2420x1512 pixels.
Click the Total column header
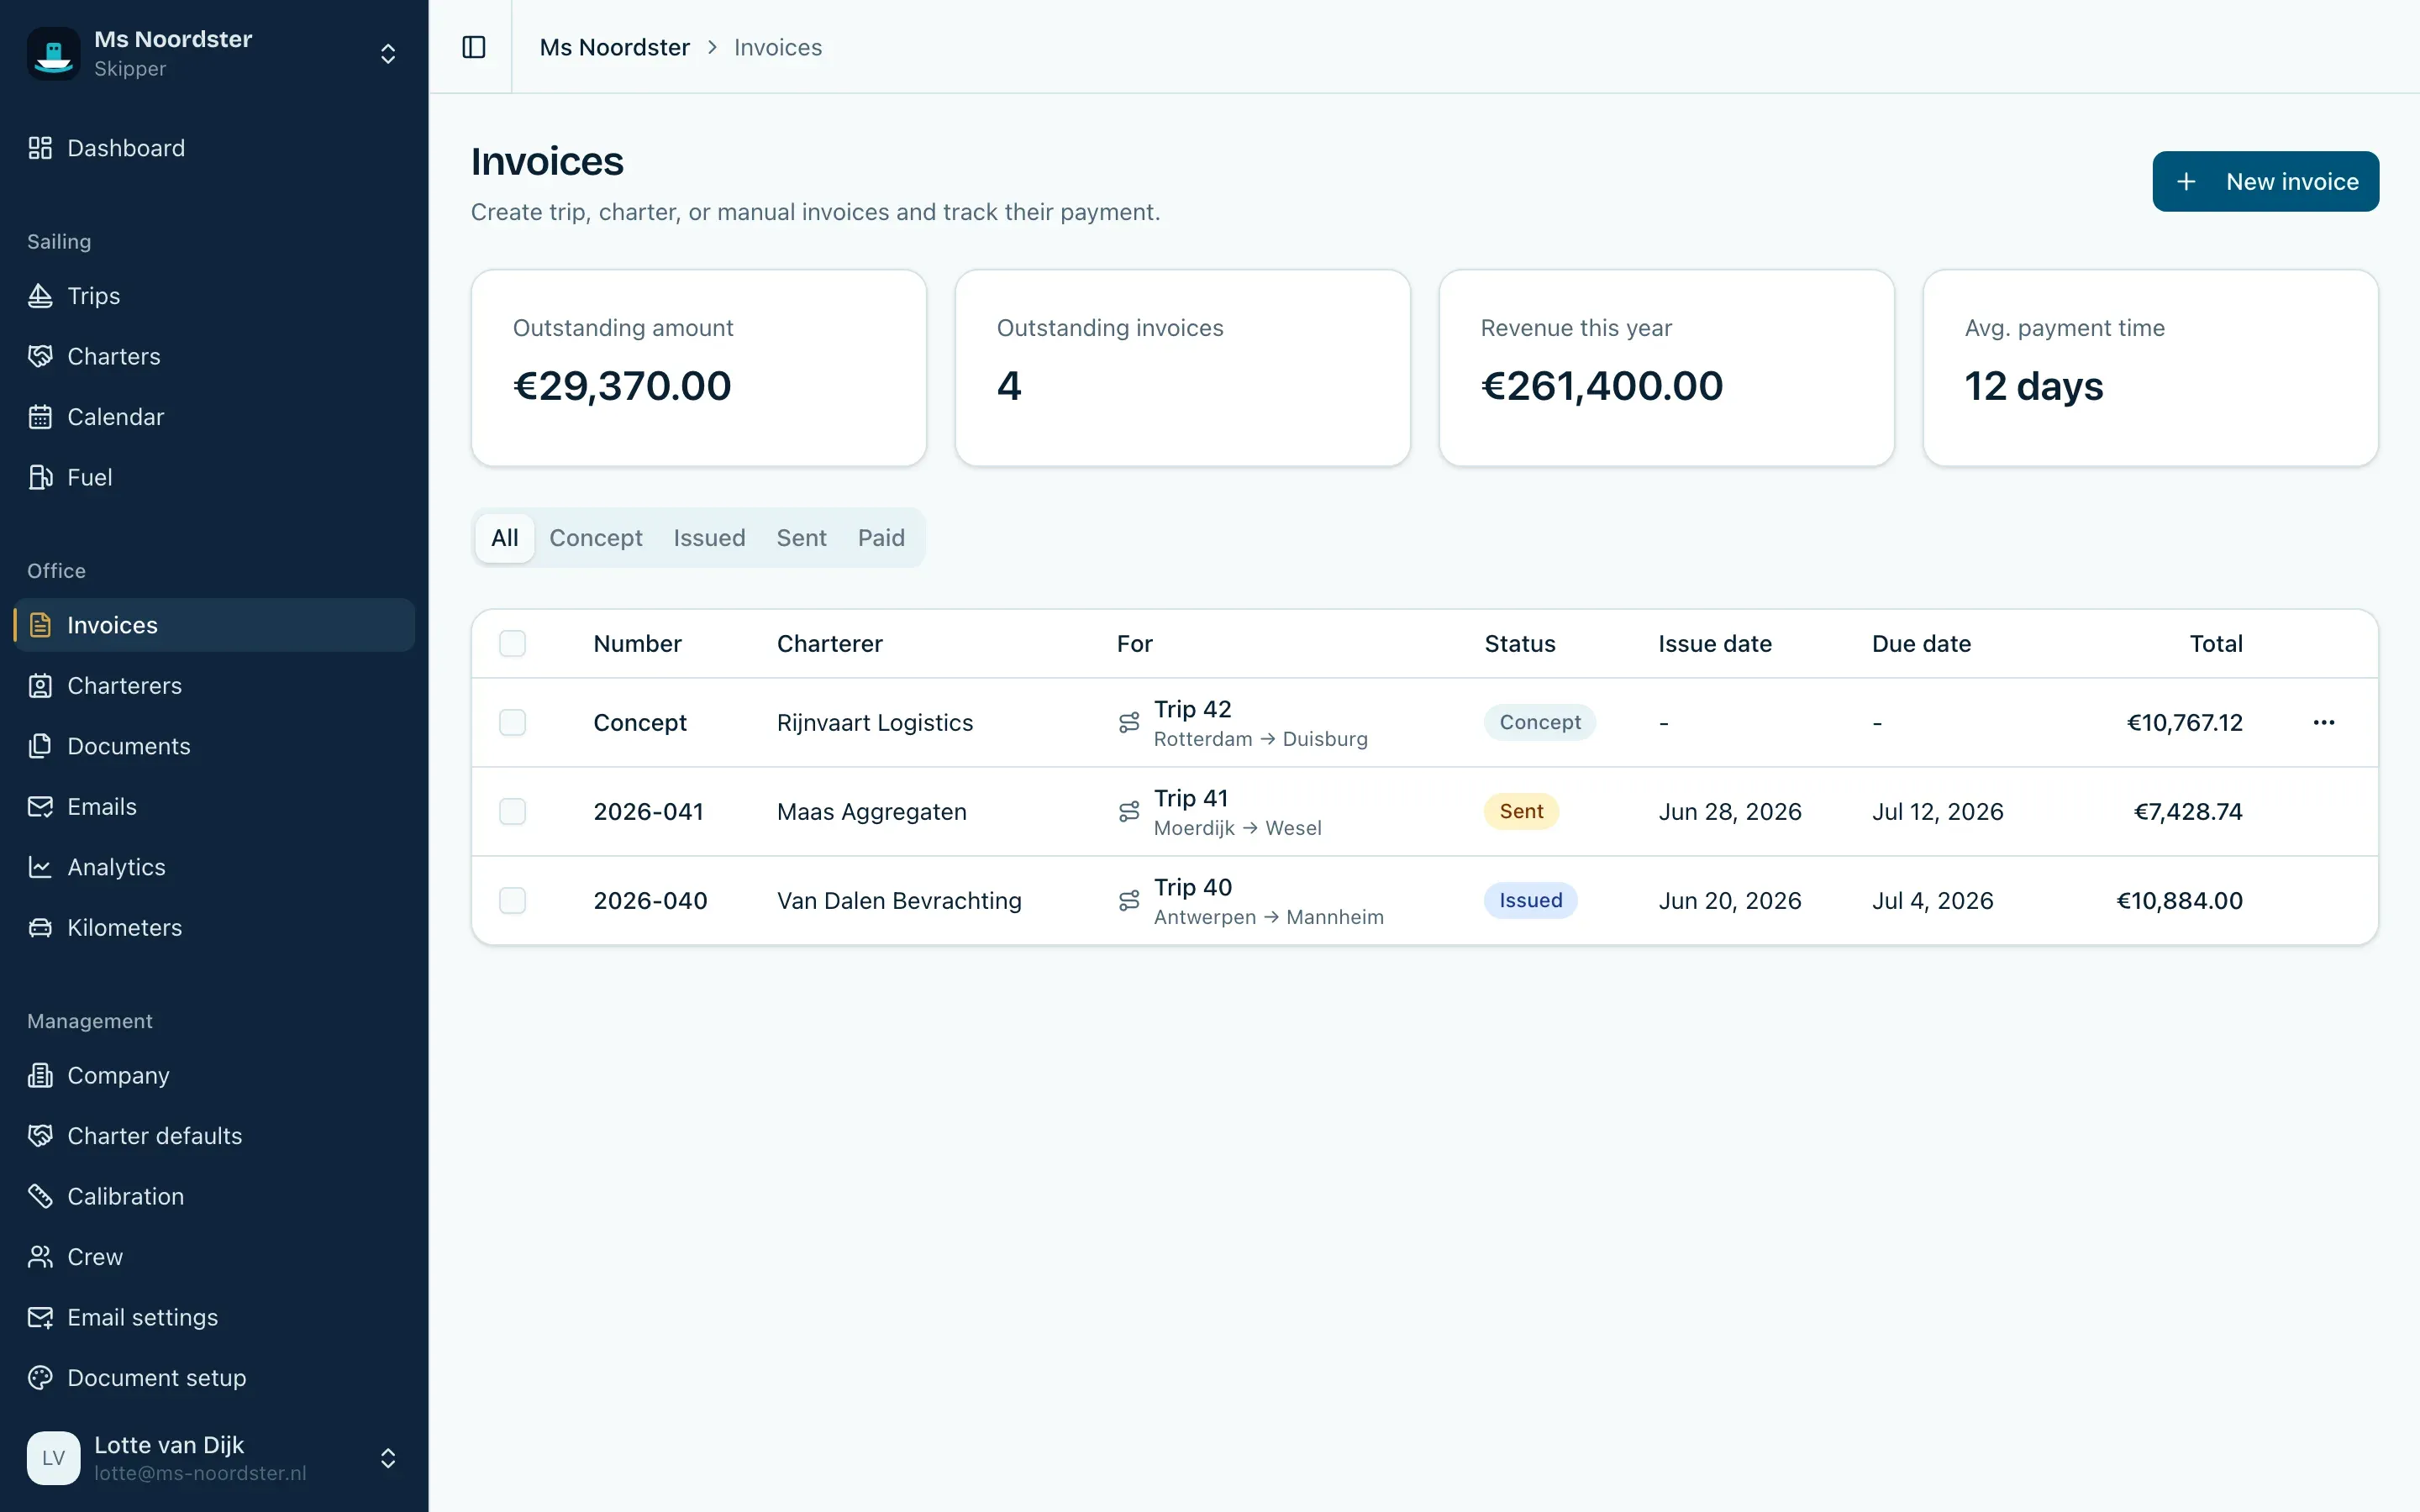[2216, 644]
